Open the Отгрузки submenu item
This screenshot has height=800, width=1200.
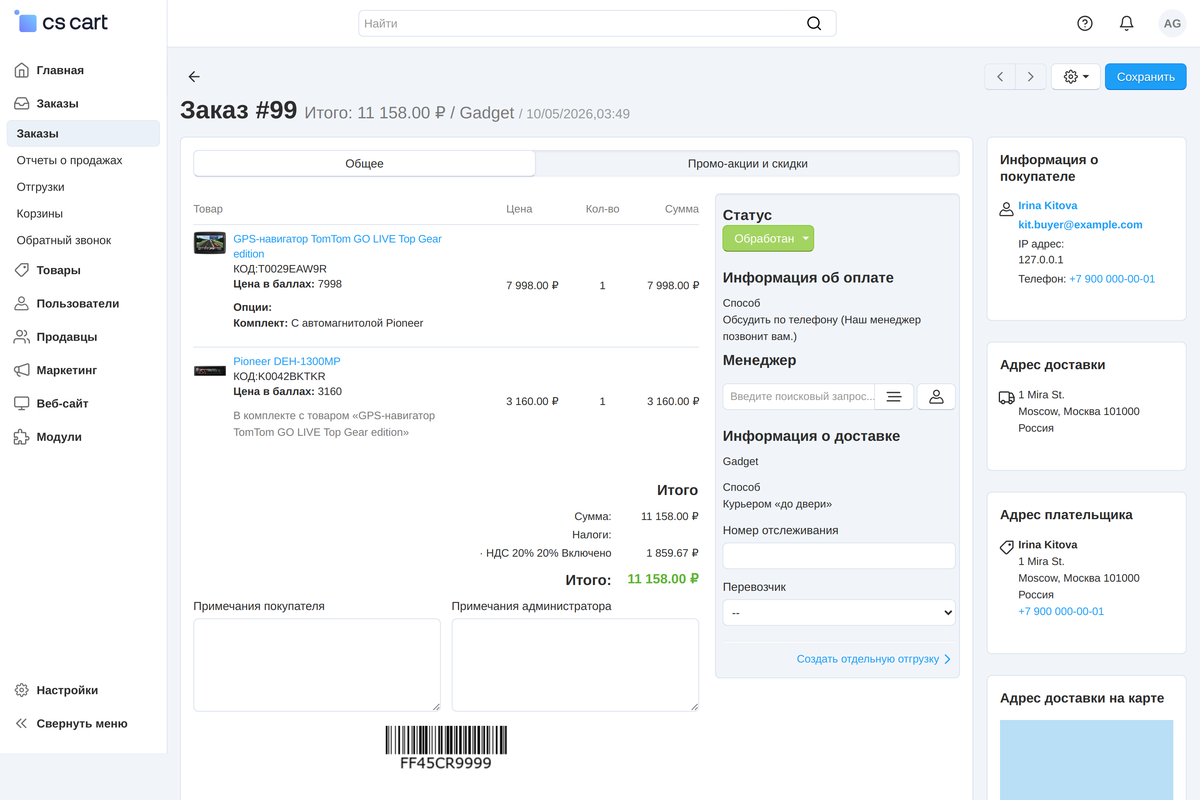point(41,187)
